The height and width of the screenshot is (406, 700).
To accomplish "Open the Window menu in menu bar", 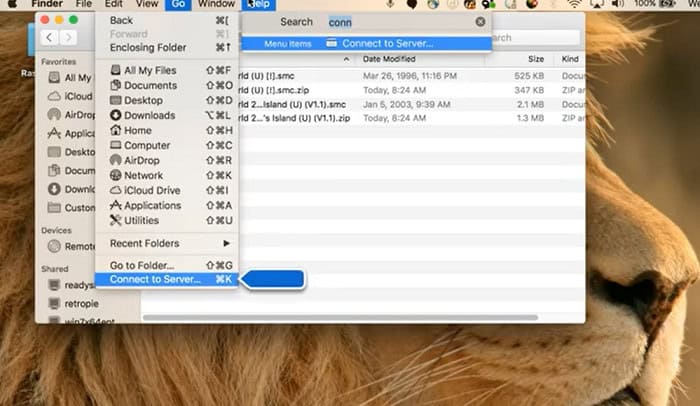I will 217,4.
